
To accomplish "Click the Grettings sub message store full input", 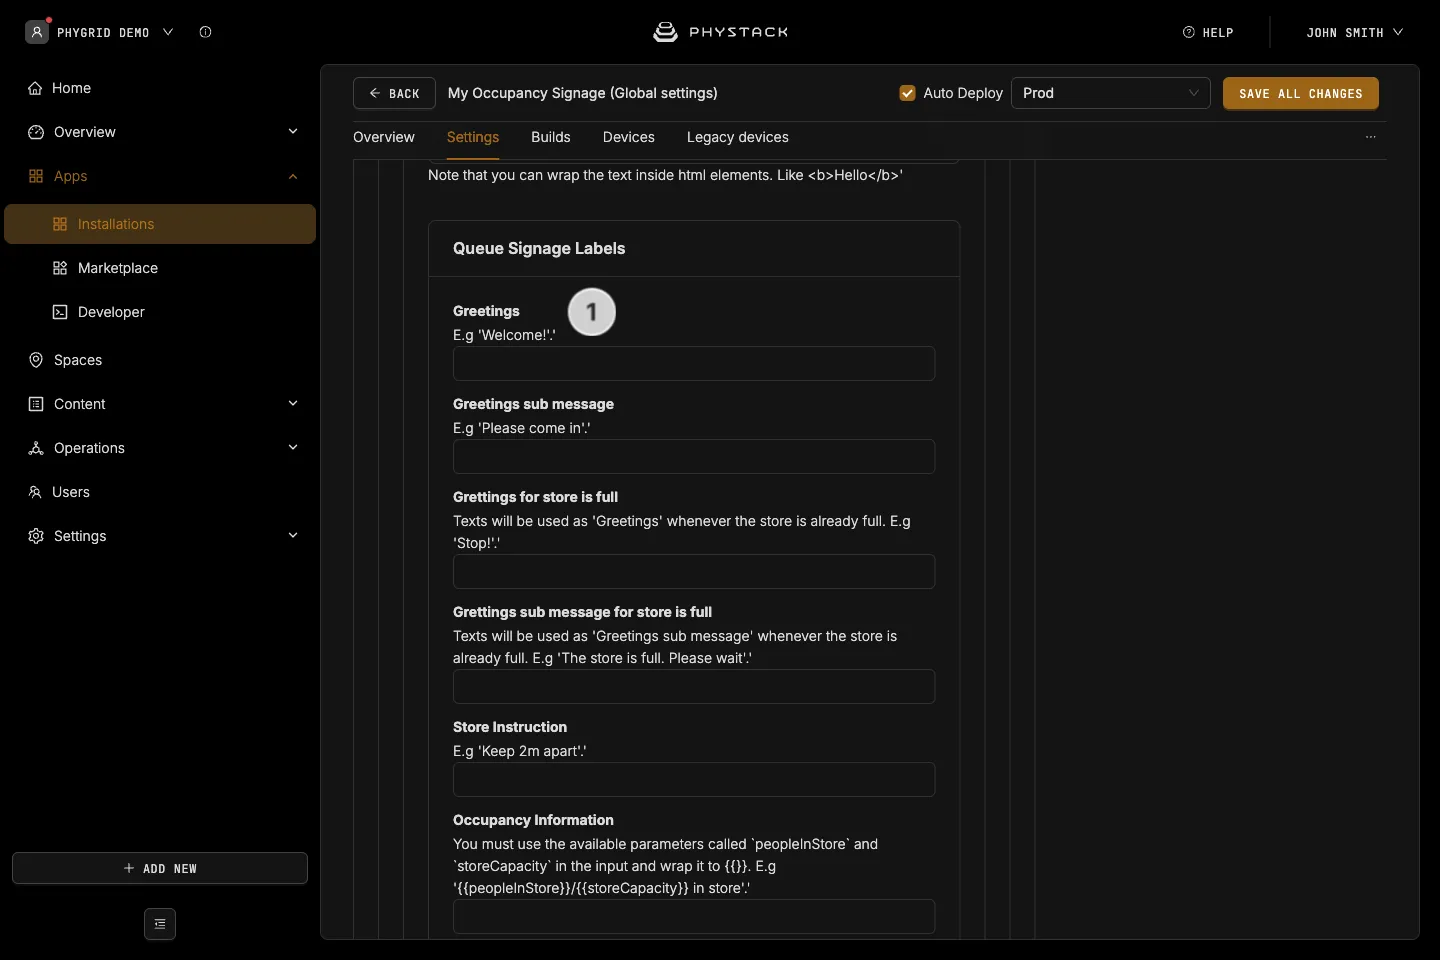I will pos(694,687).
